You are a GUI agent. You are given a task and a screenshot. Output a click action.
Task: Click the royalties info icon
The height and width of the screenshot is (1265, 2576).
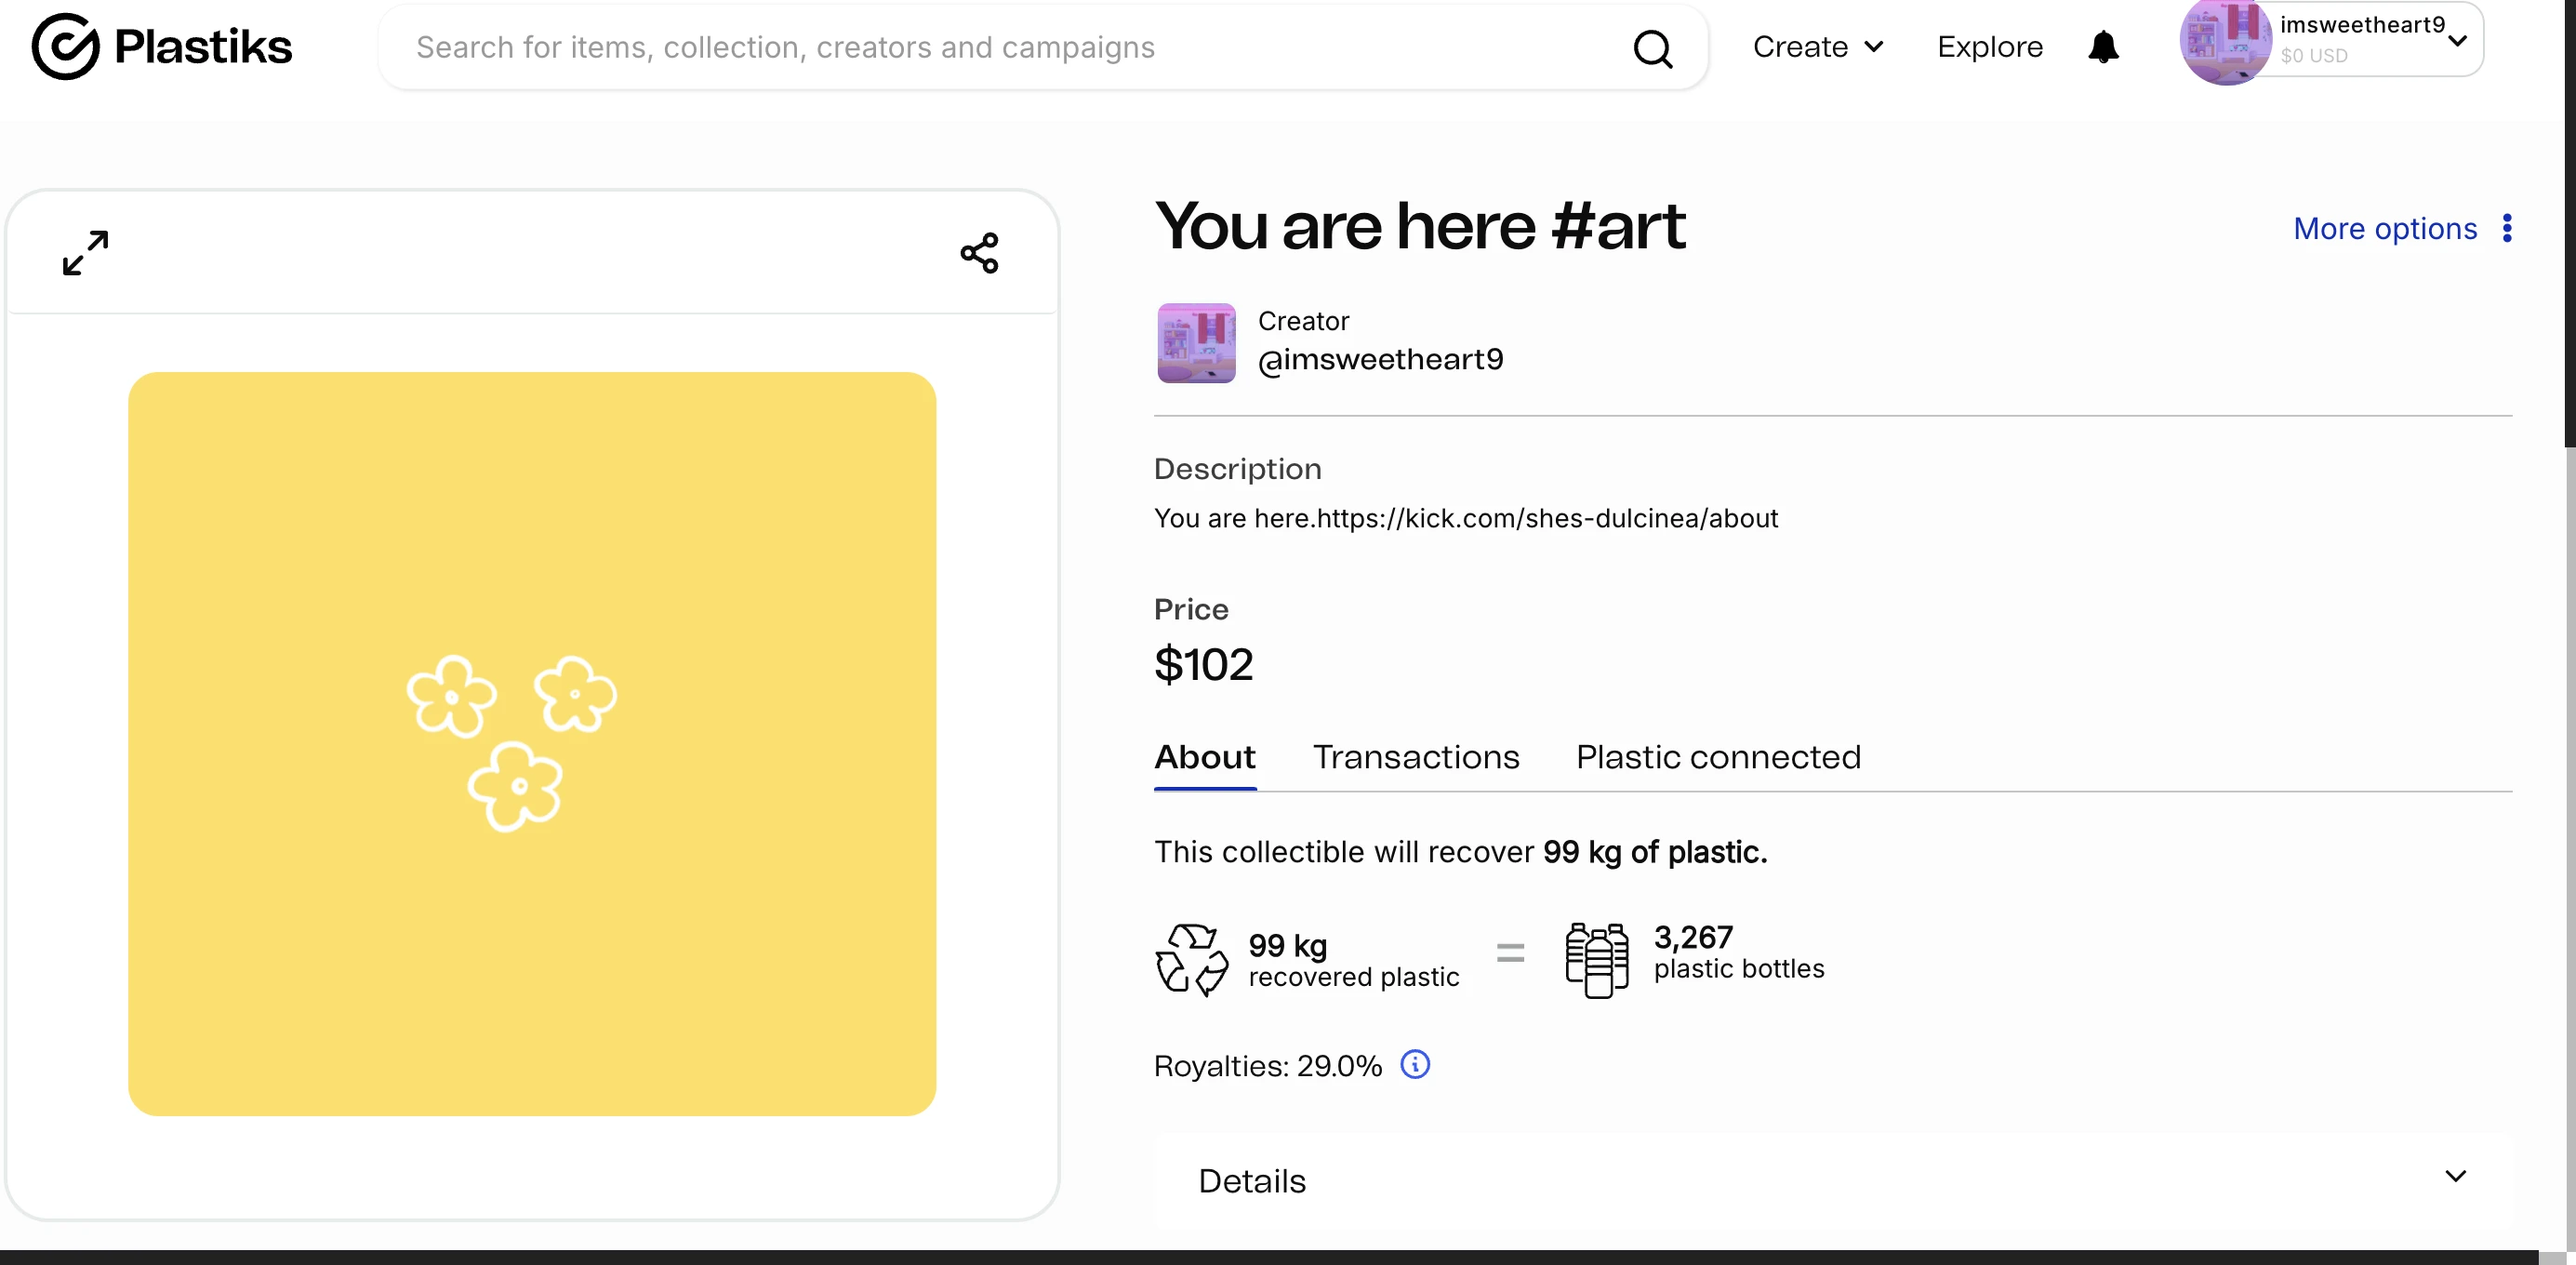(1414, 1064)
